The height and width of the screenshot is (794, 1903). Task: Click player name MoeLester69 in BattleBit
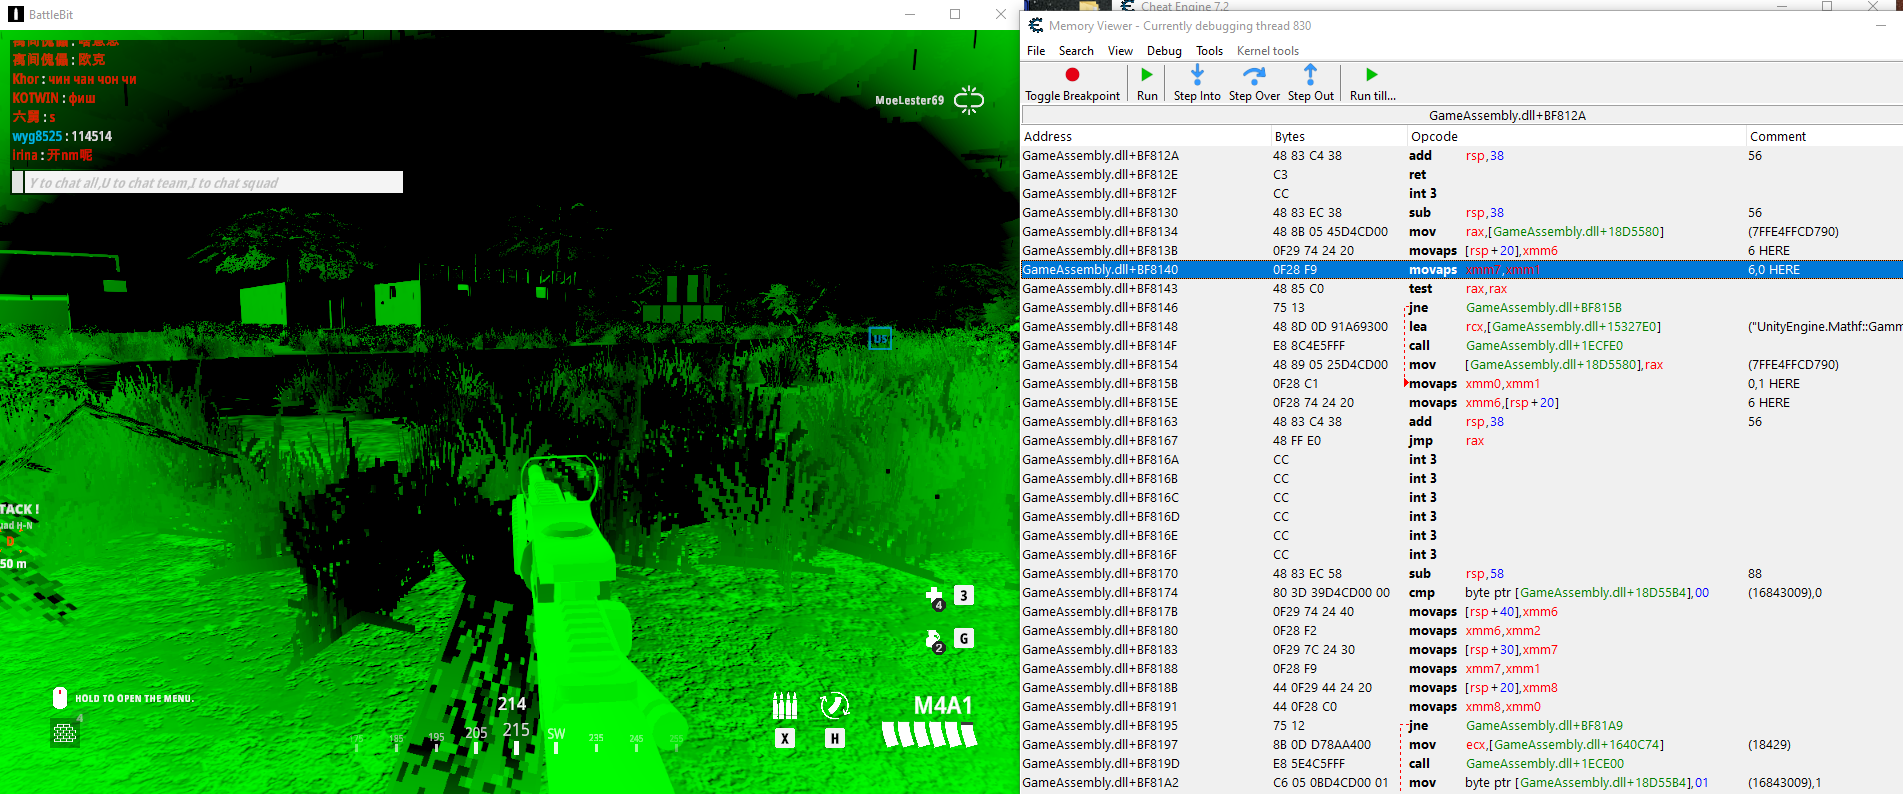click(x=909, y=100)
